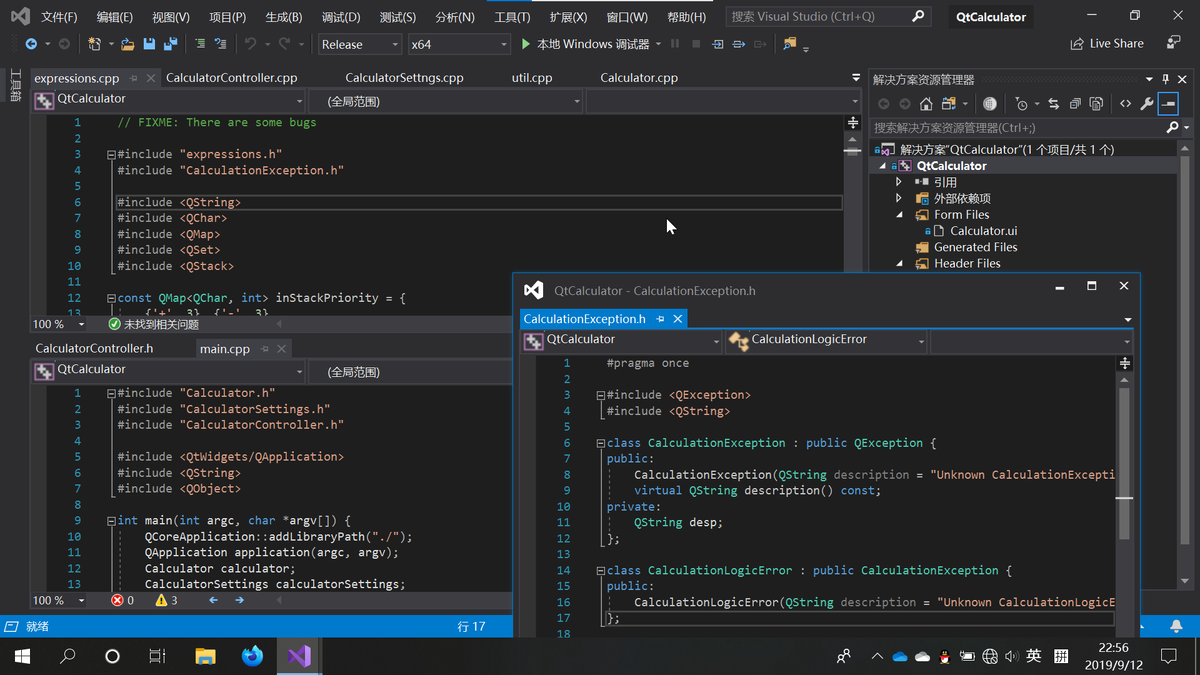1200x675 pixels.
Task: Click the Home icon in Solution Explorer
Action: 926,104
